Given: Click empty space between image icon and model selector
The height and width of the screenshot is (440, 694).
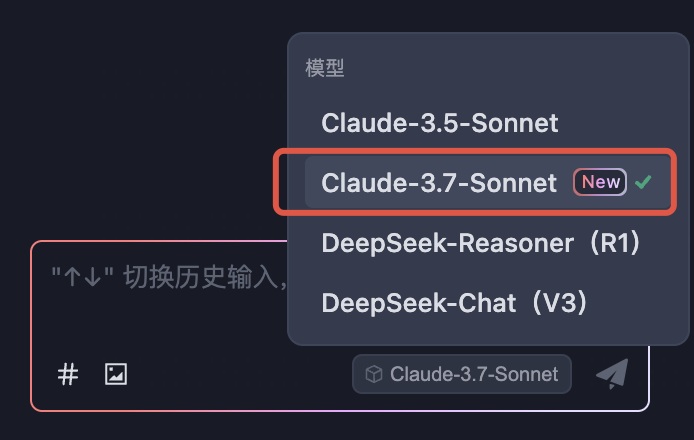Looking at the screenshot, I should point(240,374).
